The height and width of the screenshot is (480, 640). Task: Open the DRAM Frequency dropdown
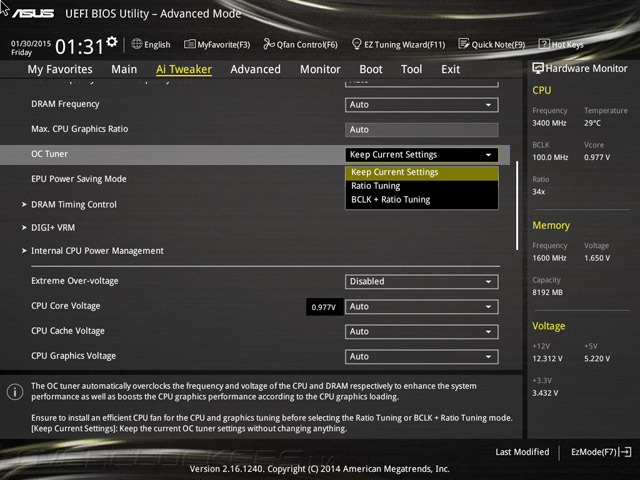[422, 105]
